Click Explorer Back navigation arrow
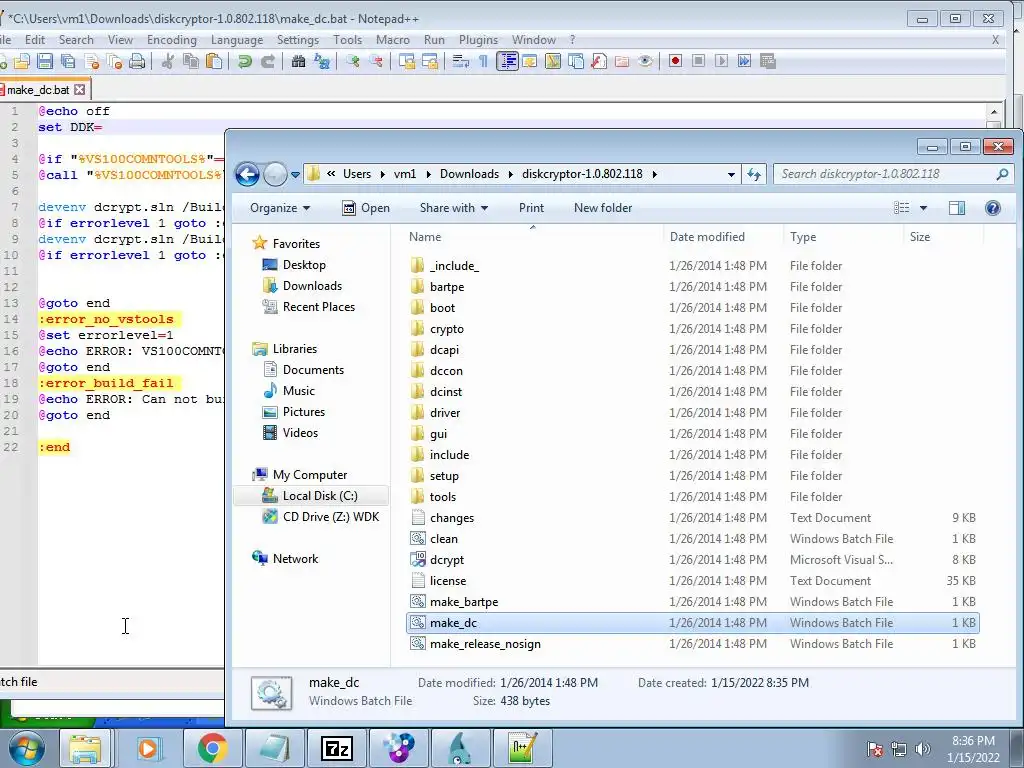This screenshot has height=768, width=1024. tap(248, 174)
